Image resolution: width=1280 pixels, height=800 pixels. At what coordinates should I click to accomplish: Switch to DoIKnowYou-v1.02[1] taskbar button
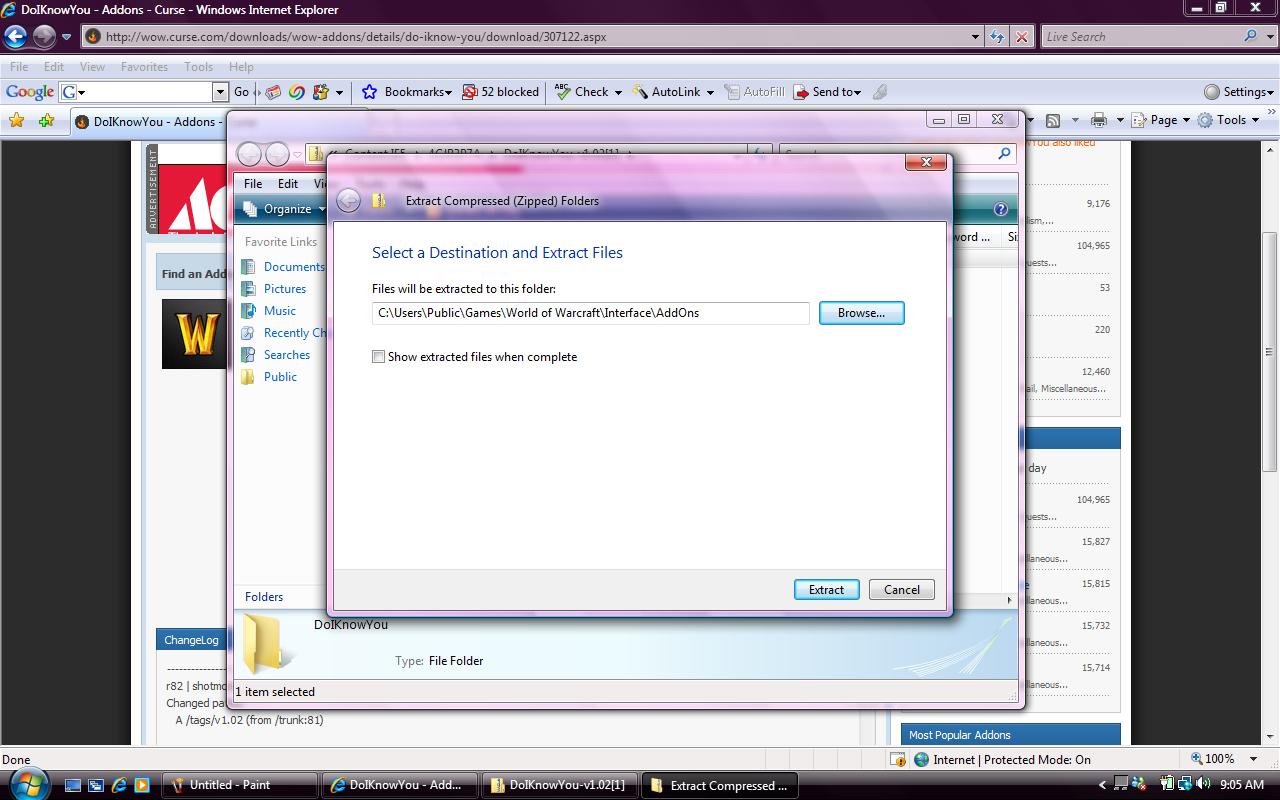(x=560, y=785)
